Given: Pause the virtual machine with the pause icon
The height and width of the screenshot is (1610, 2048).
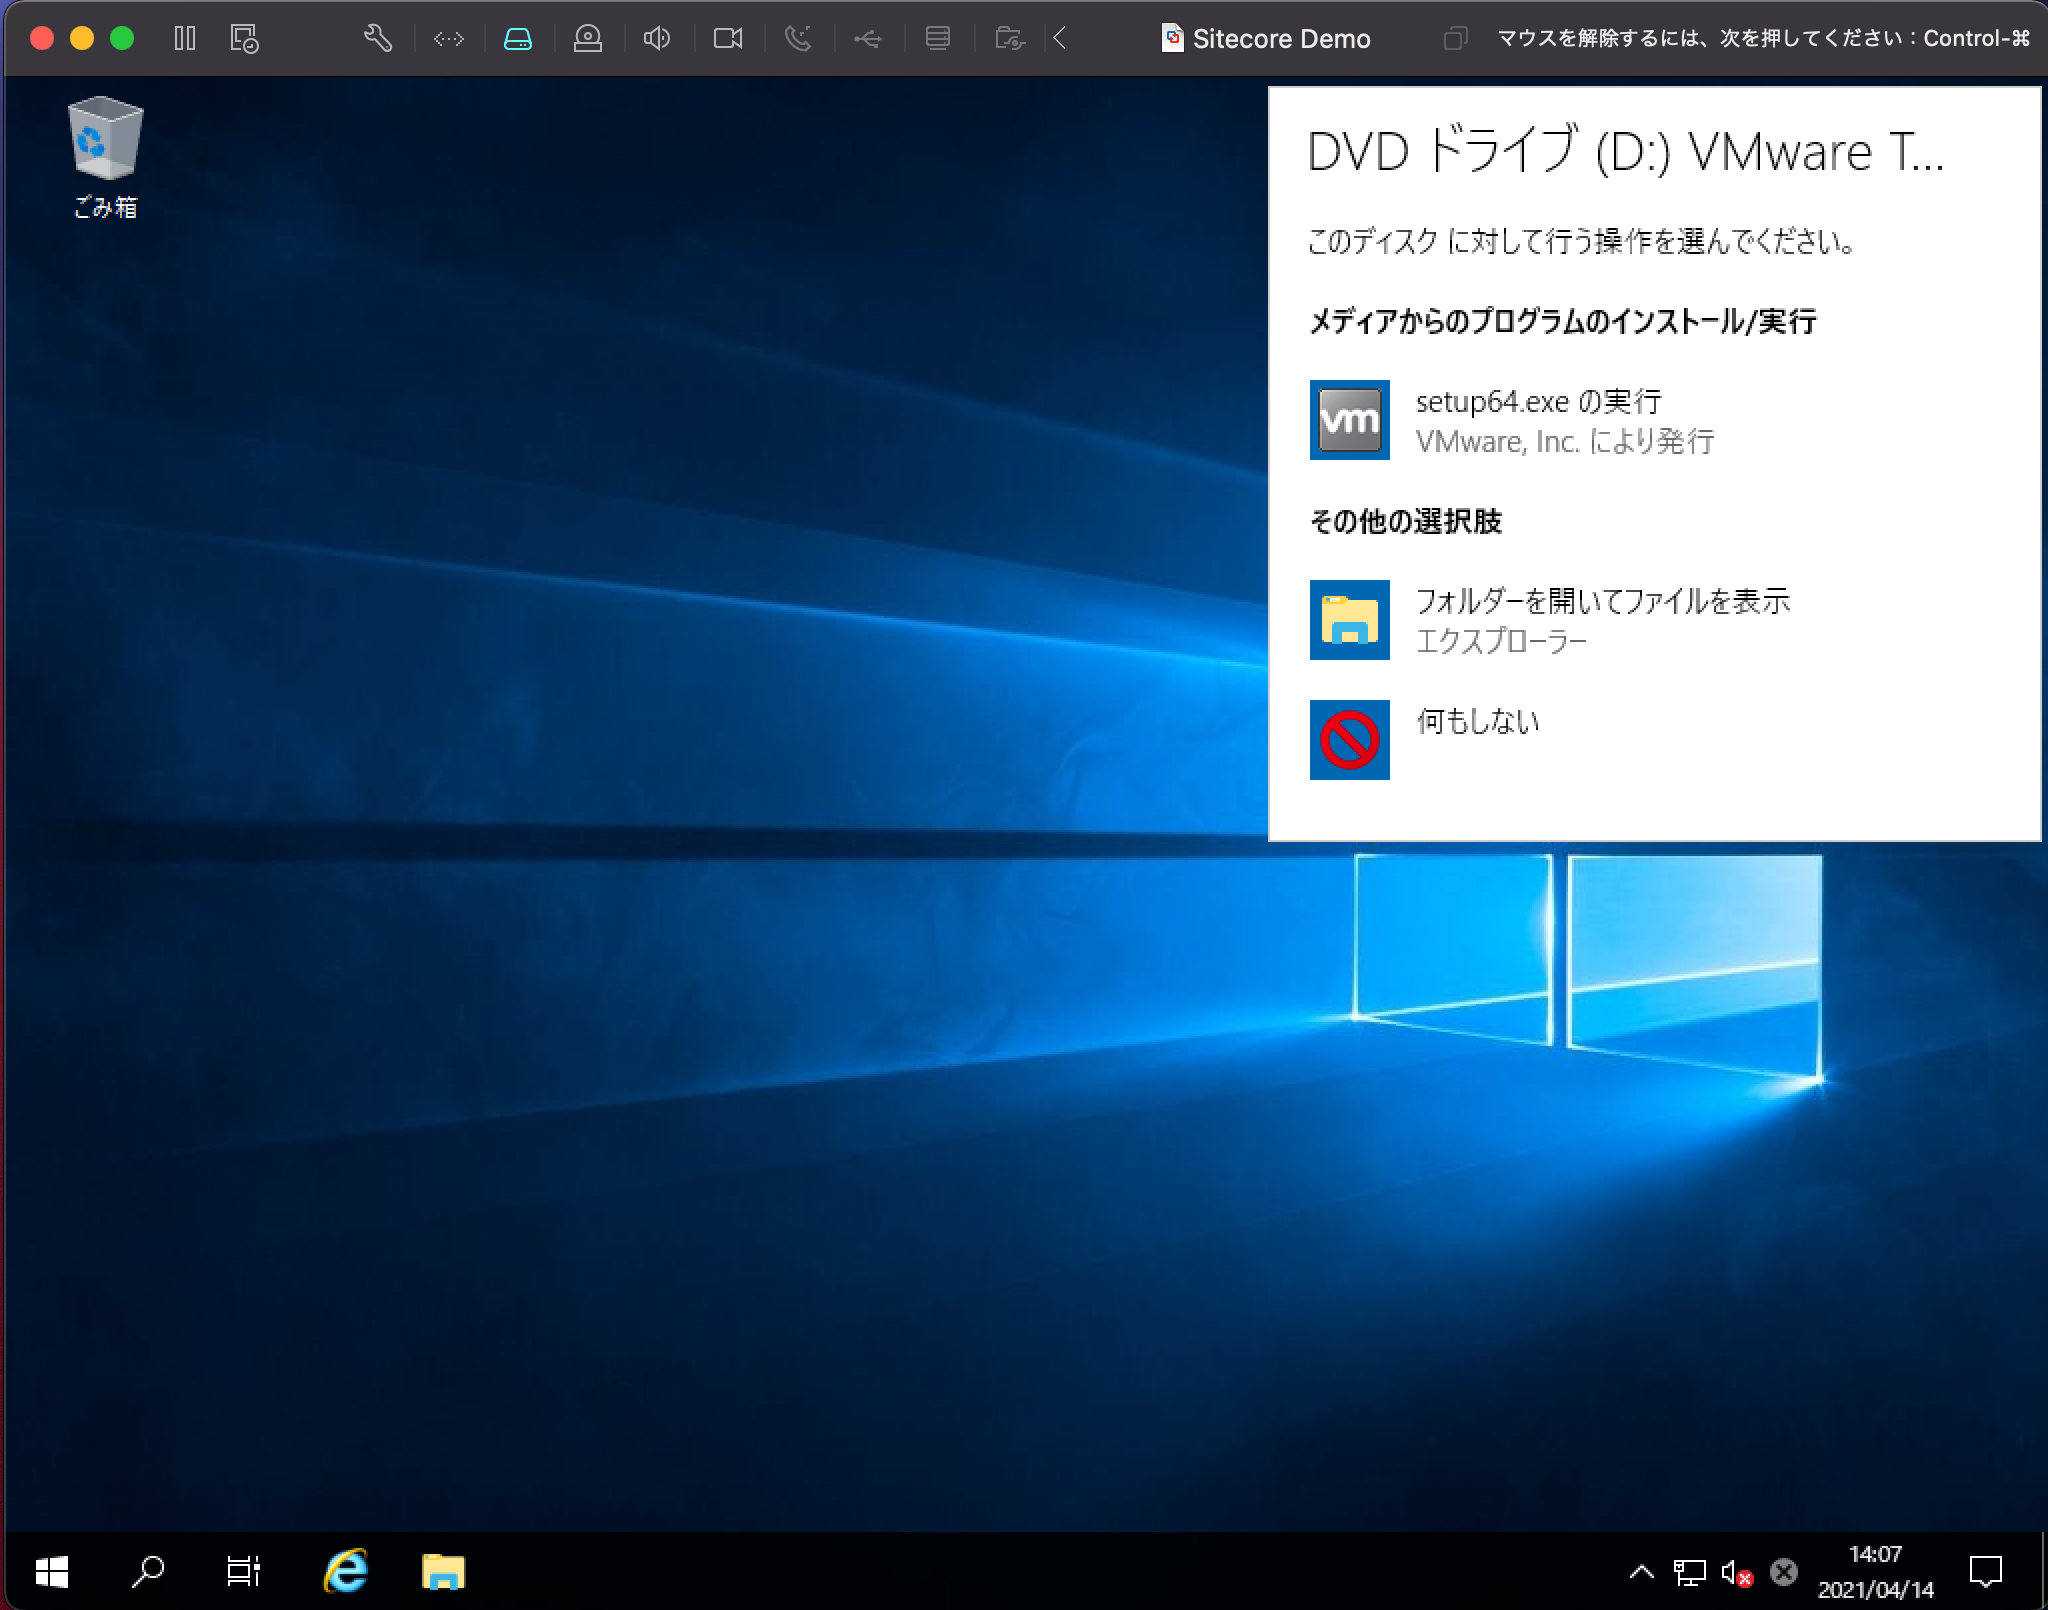Looking at the screenshot, I should click(184, 39).
